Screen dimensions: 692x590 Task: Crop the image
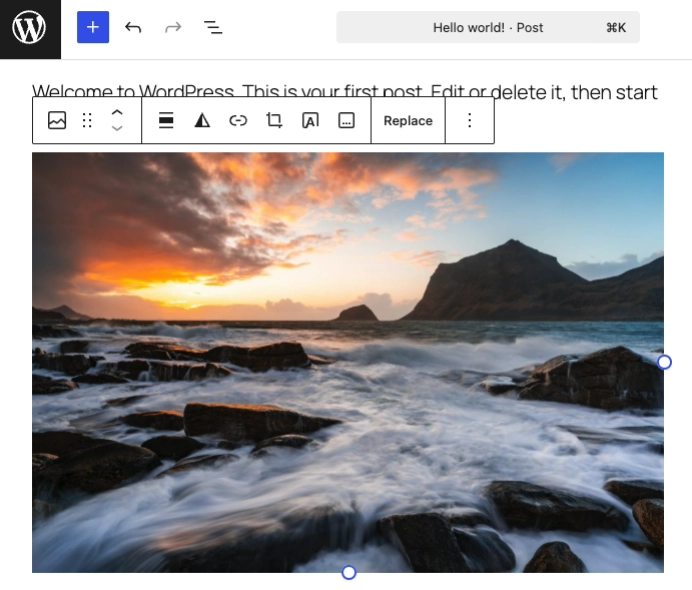click(274, 120)
